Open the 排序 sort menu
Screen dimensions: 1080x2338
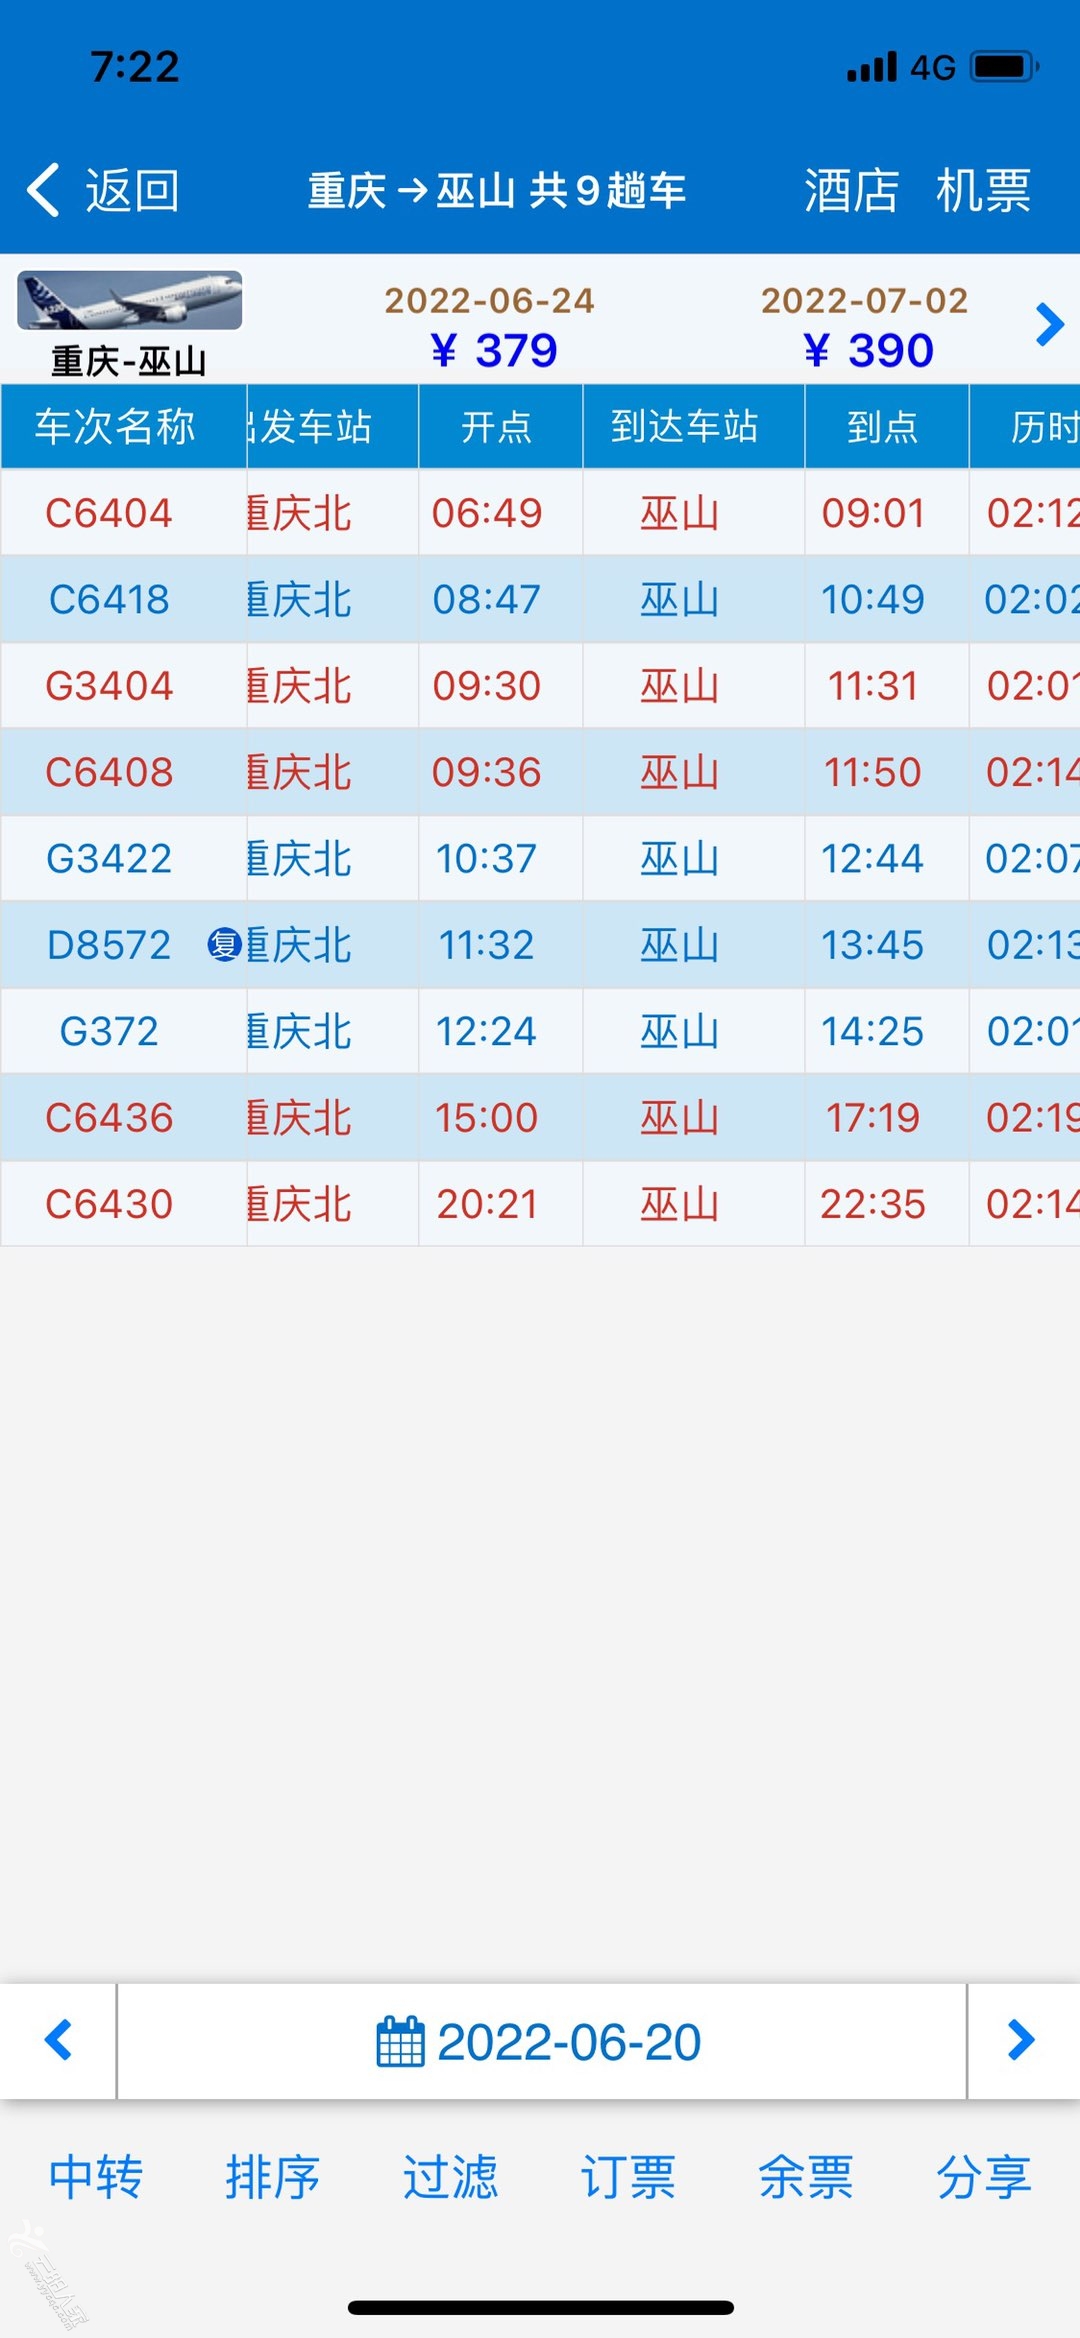pos(273,2177)
